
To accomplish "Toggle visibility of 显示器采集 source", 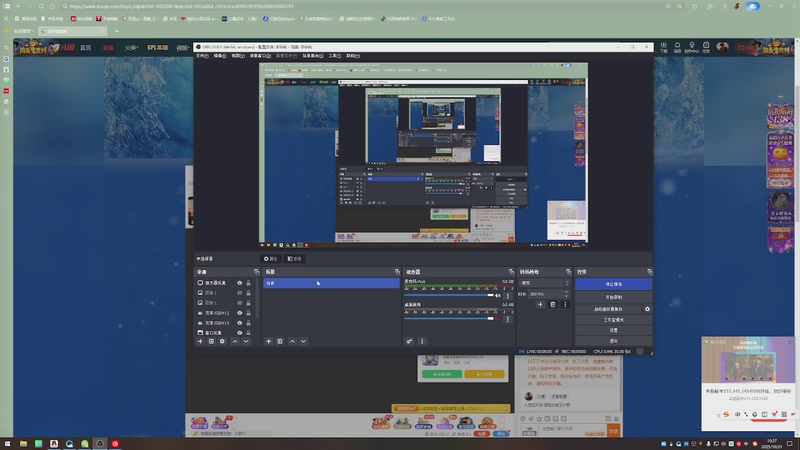I will click(239, 283).
